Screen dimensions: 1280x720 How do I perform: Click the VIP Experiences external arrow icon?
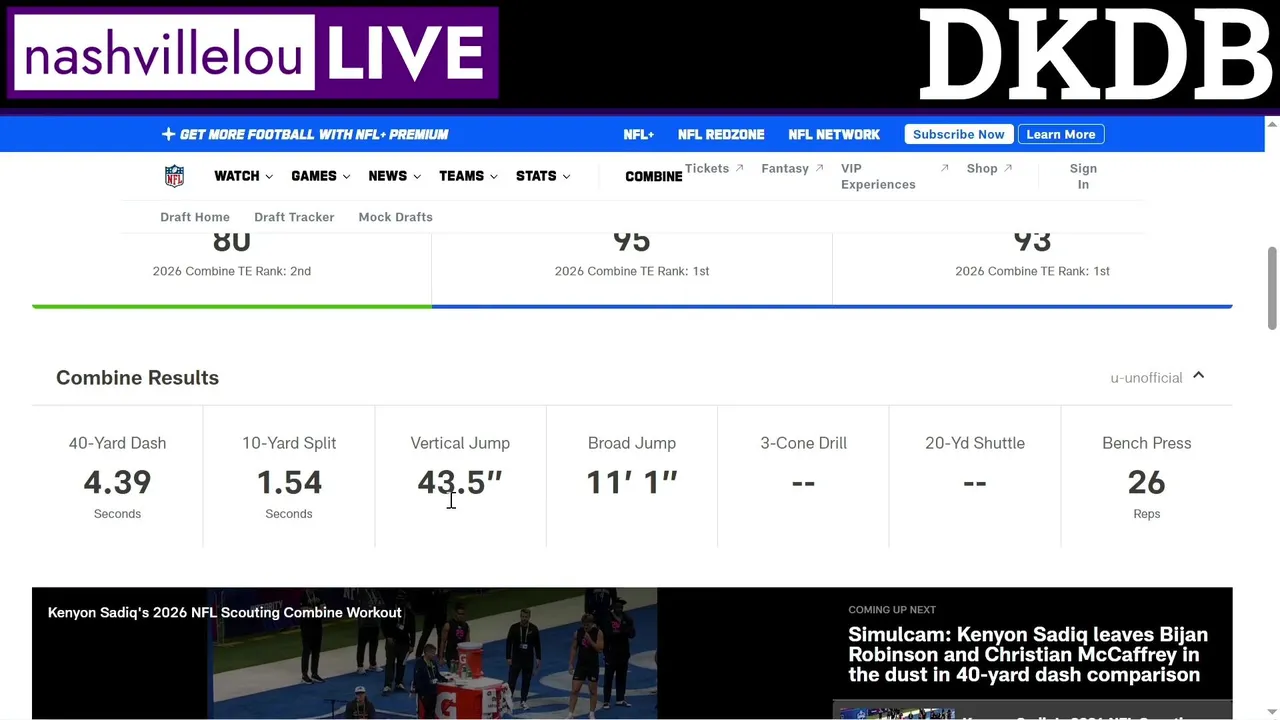944,168
